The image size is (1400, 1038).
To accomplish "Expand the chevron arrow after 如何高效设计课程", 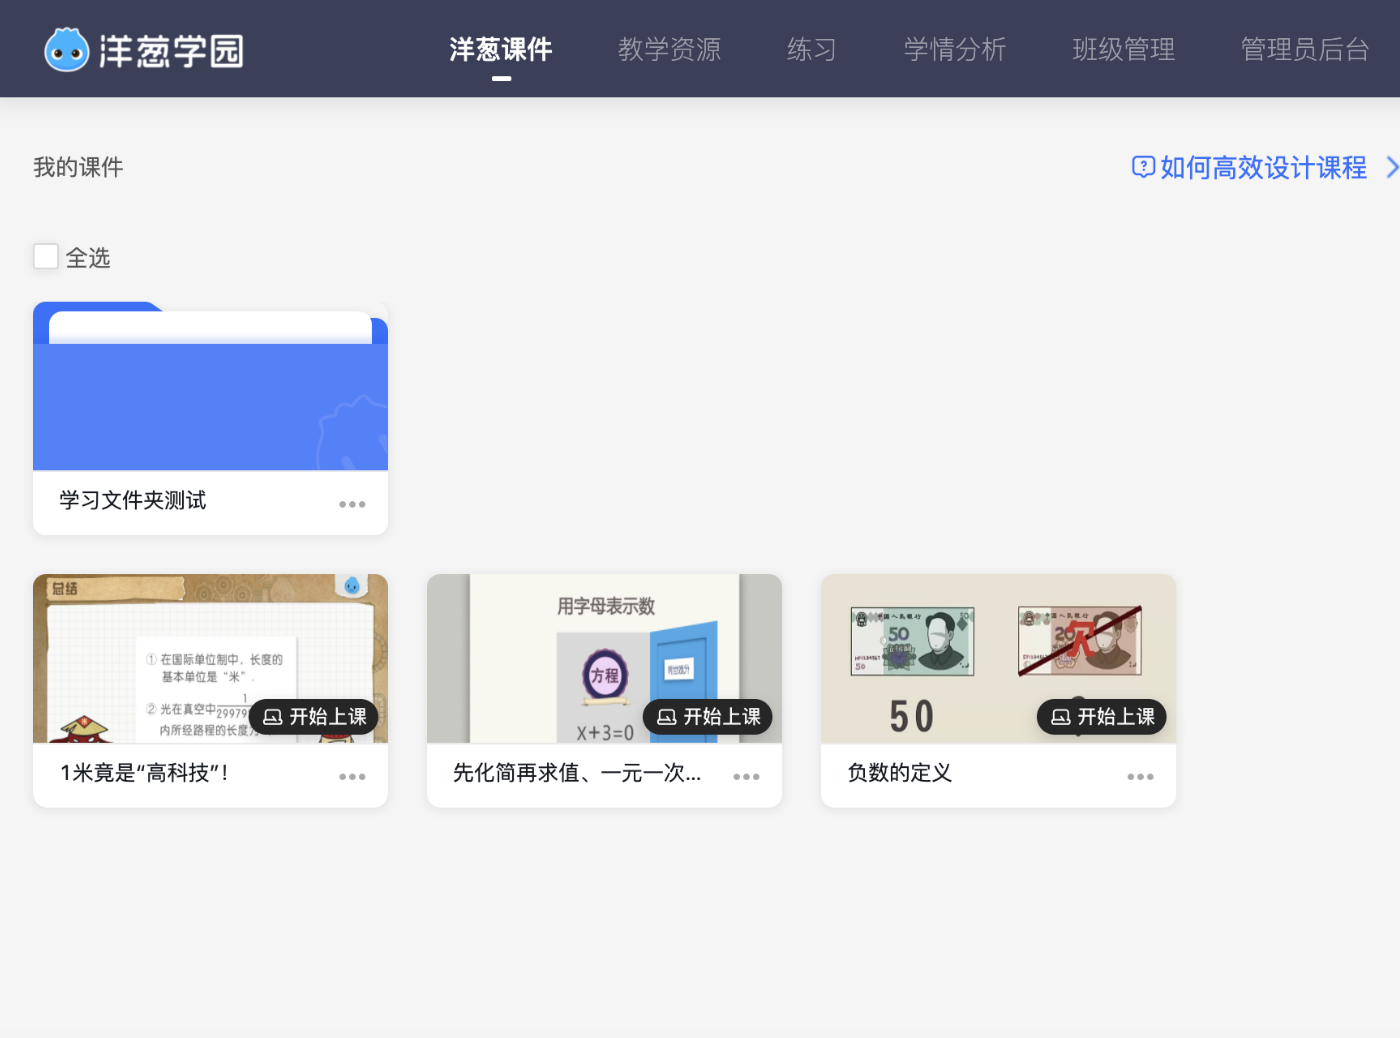I will pos(1390,167).
